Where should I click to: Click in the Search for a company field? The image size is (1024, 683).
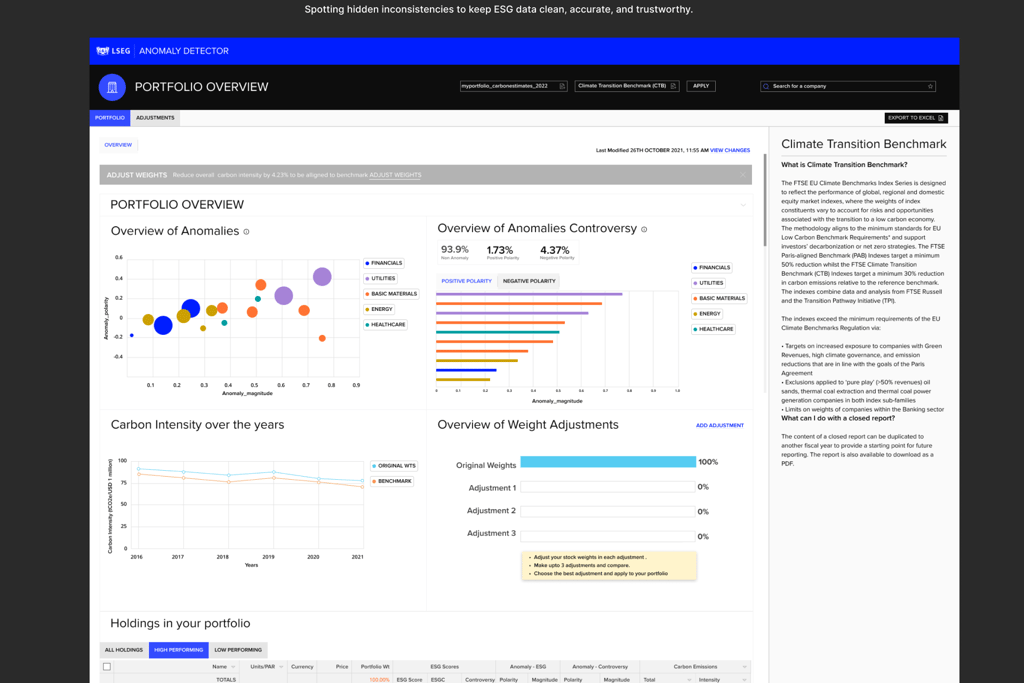(848, 86)
